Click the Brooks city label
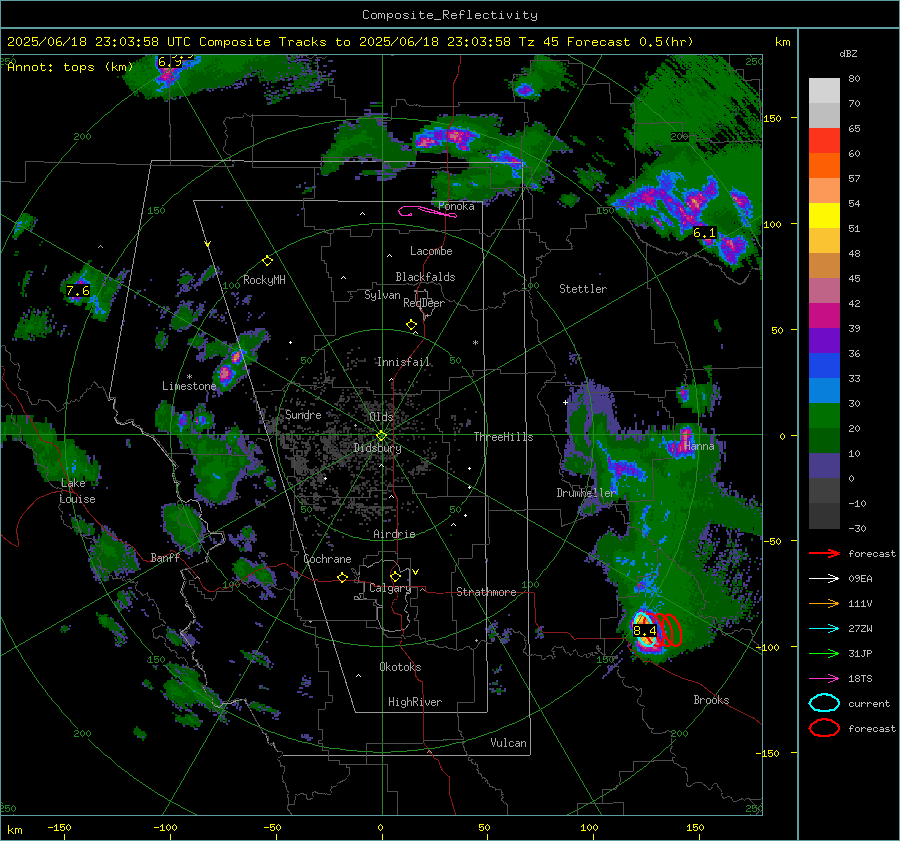This screenshot has width=900, height=841. (711, 700)
